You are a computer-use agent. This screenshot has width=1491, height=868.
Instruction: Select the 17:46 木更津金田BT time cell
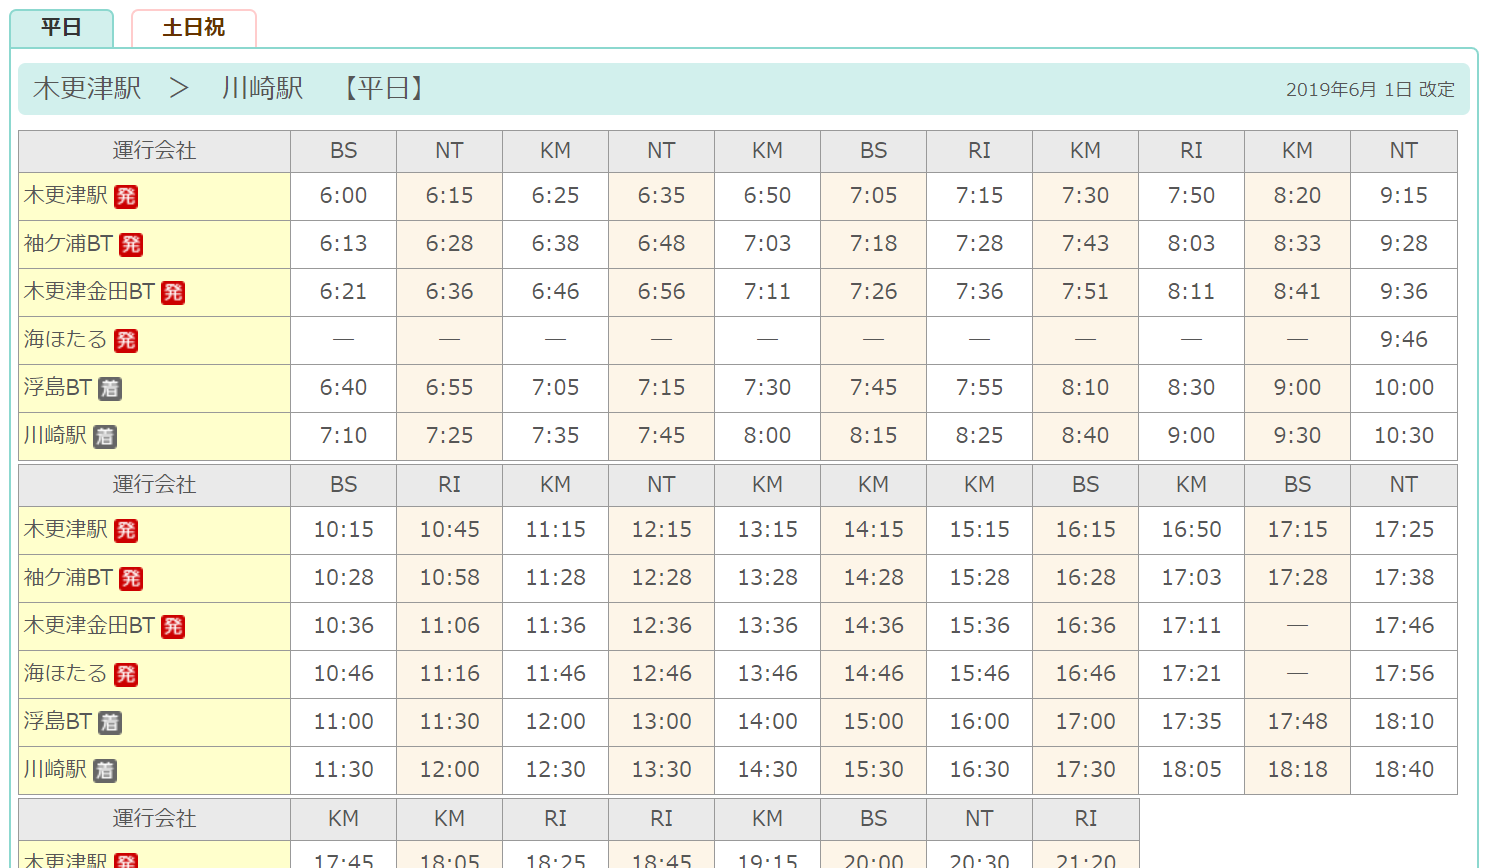1404,626
